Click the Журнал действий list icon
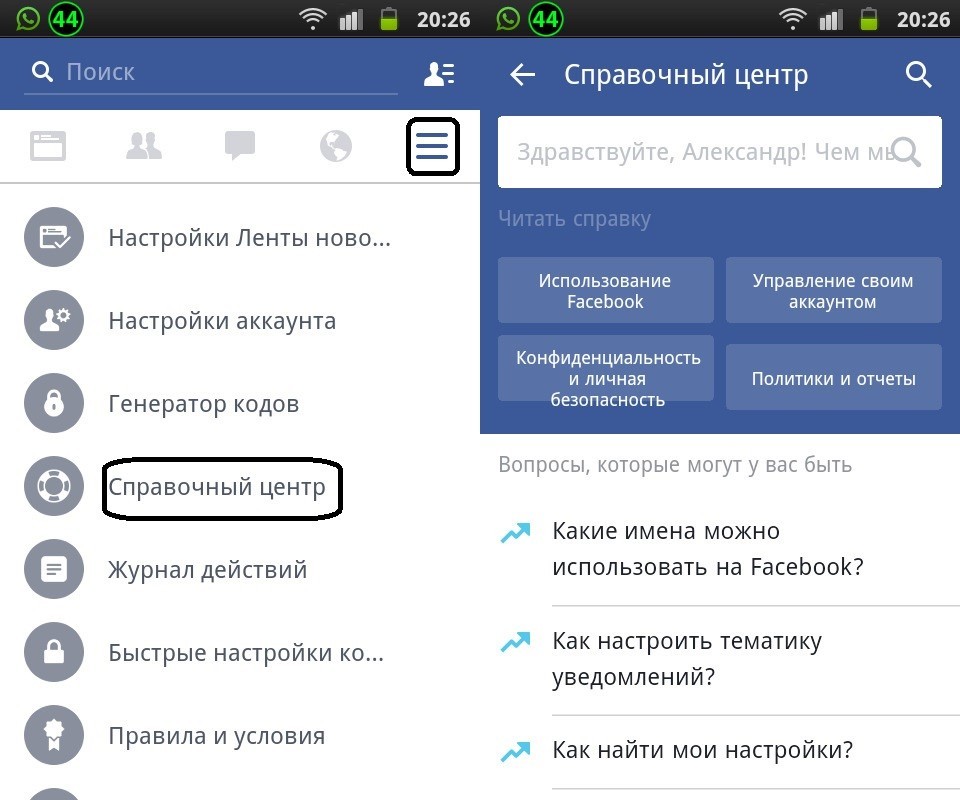Screen dimensions: 960x800 (54, 569)
